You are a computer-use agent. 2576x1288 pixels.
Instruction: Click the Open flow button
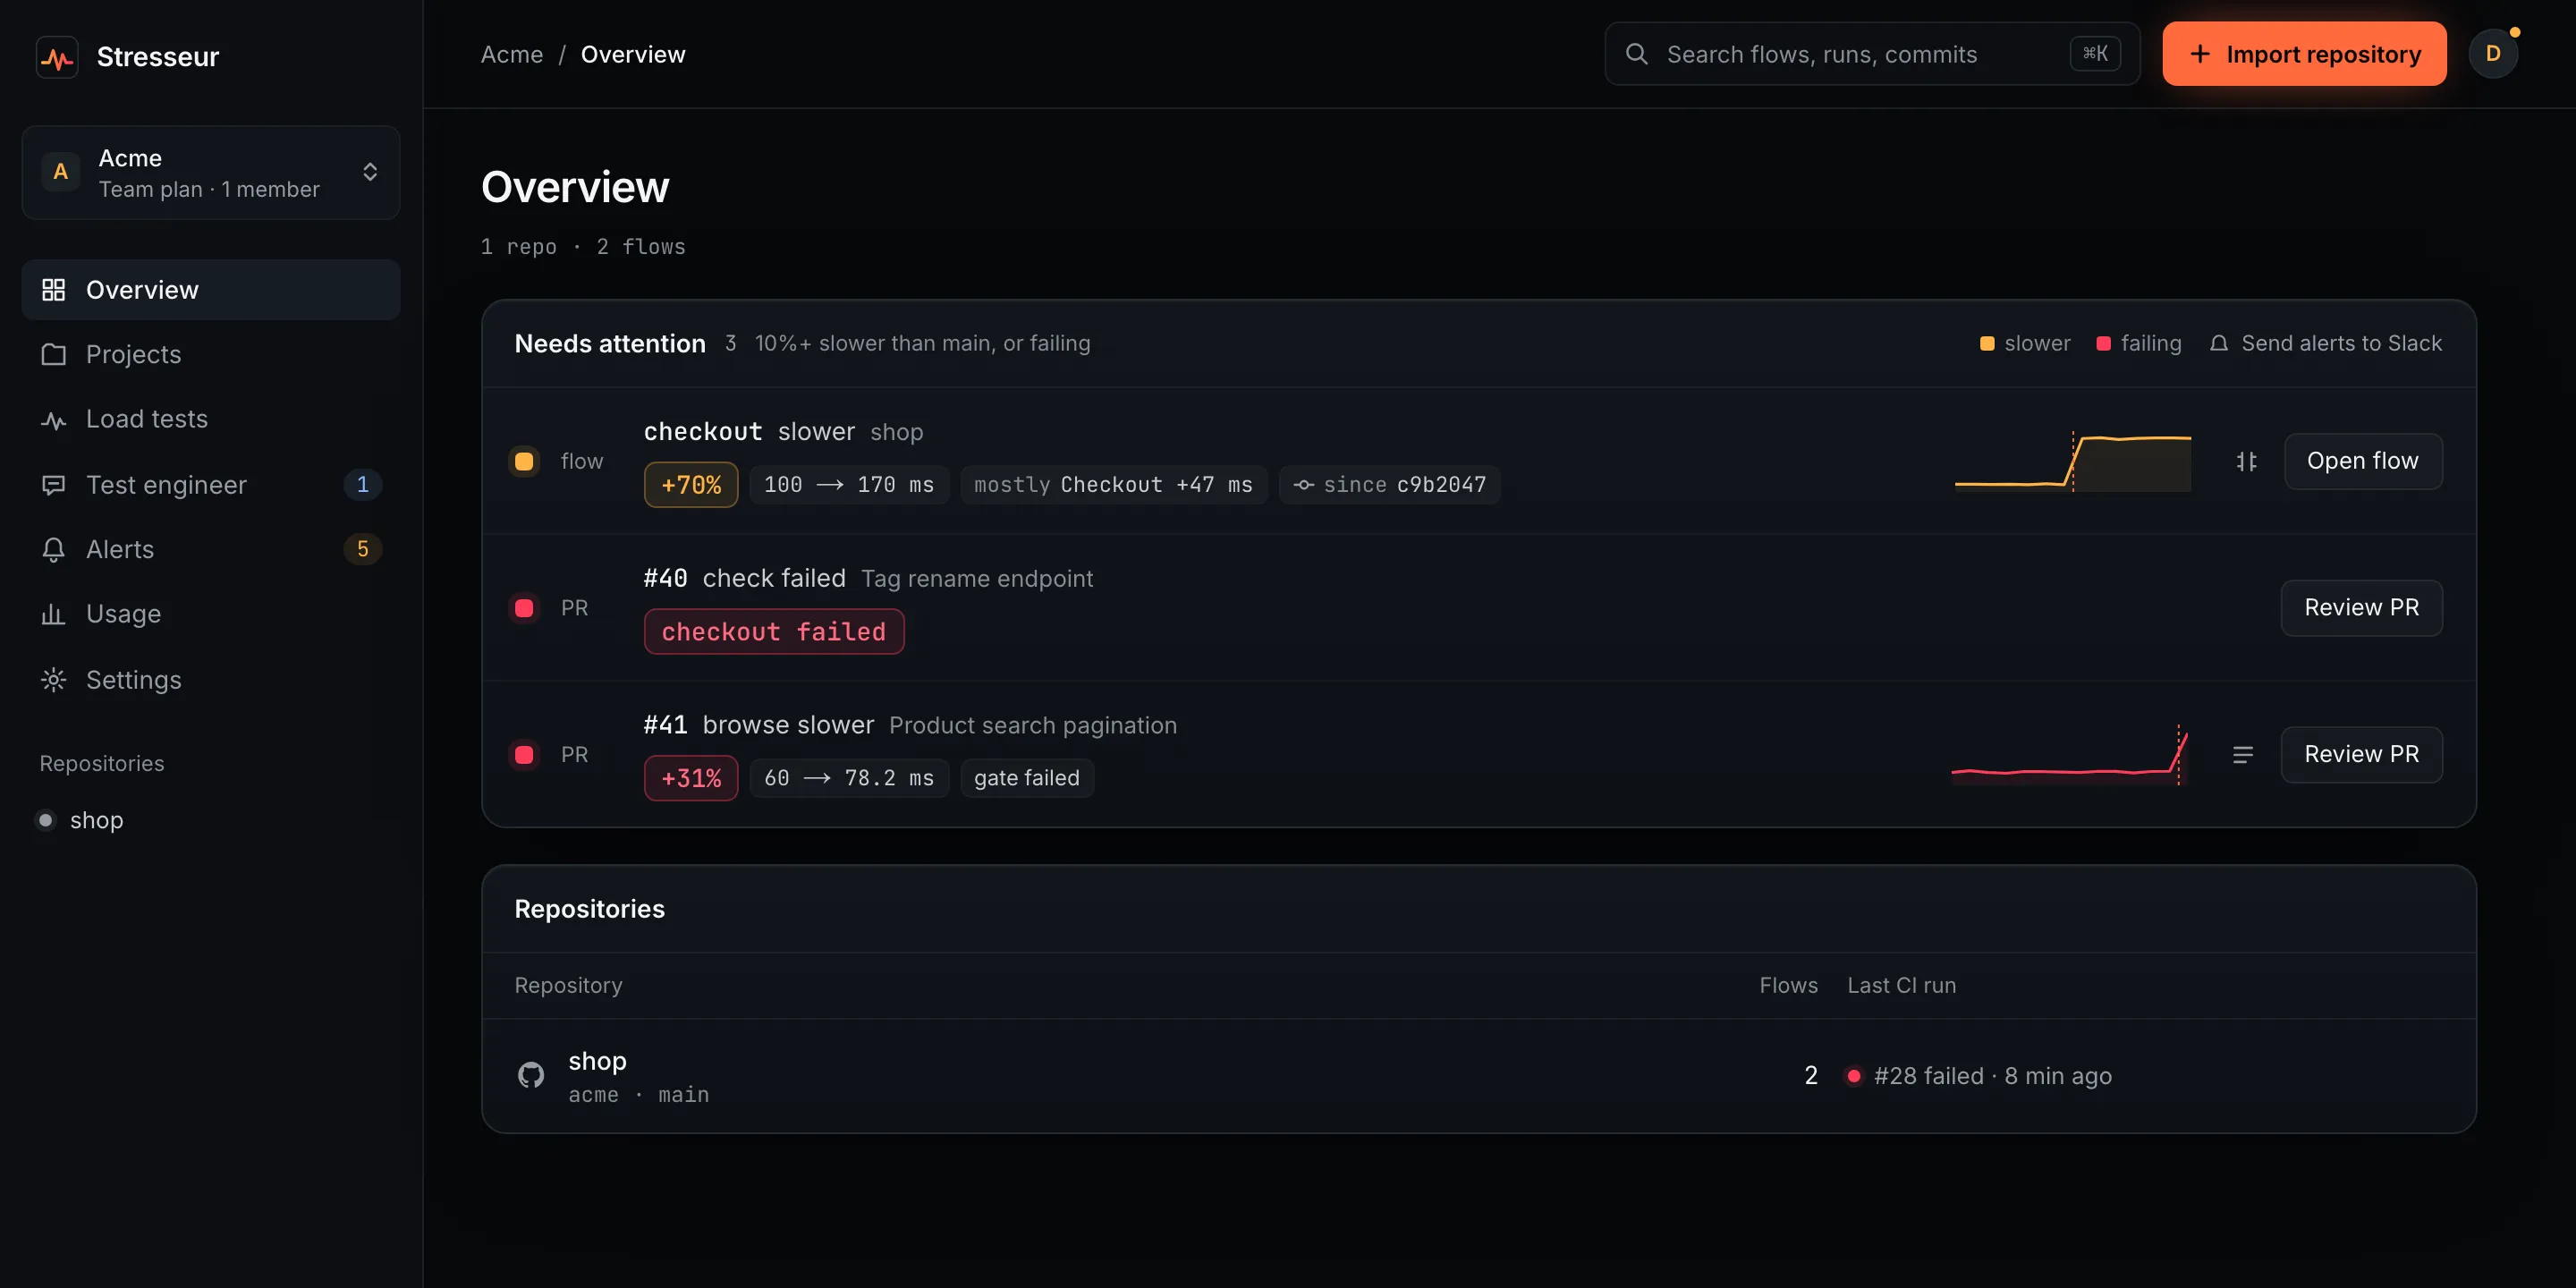(x=2363, y=461)
